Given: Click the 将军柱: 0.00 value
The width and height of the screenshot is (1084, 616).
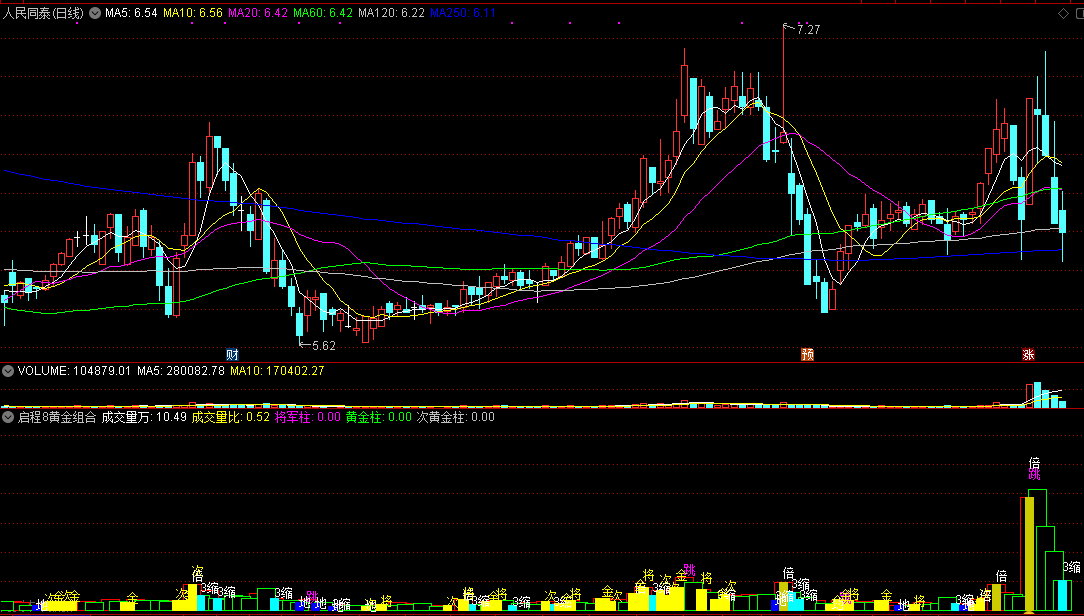Looking at the screenshot, I should tap(308, 418).
